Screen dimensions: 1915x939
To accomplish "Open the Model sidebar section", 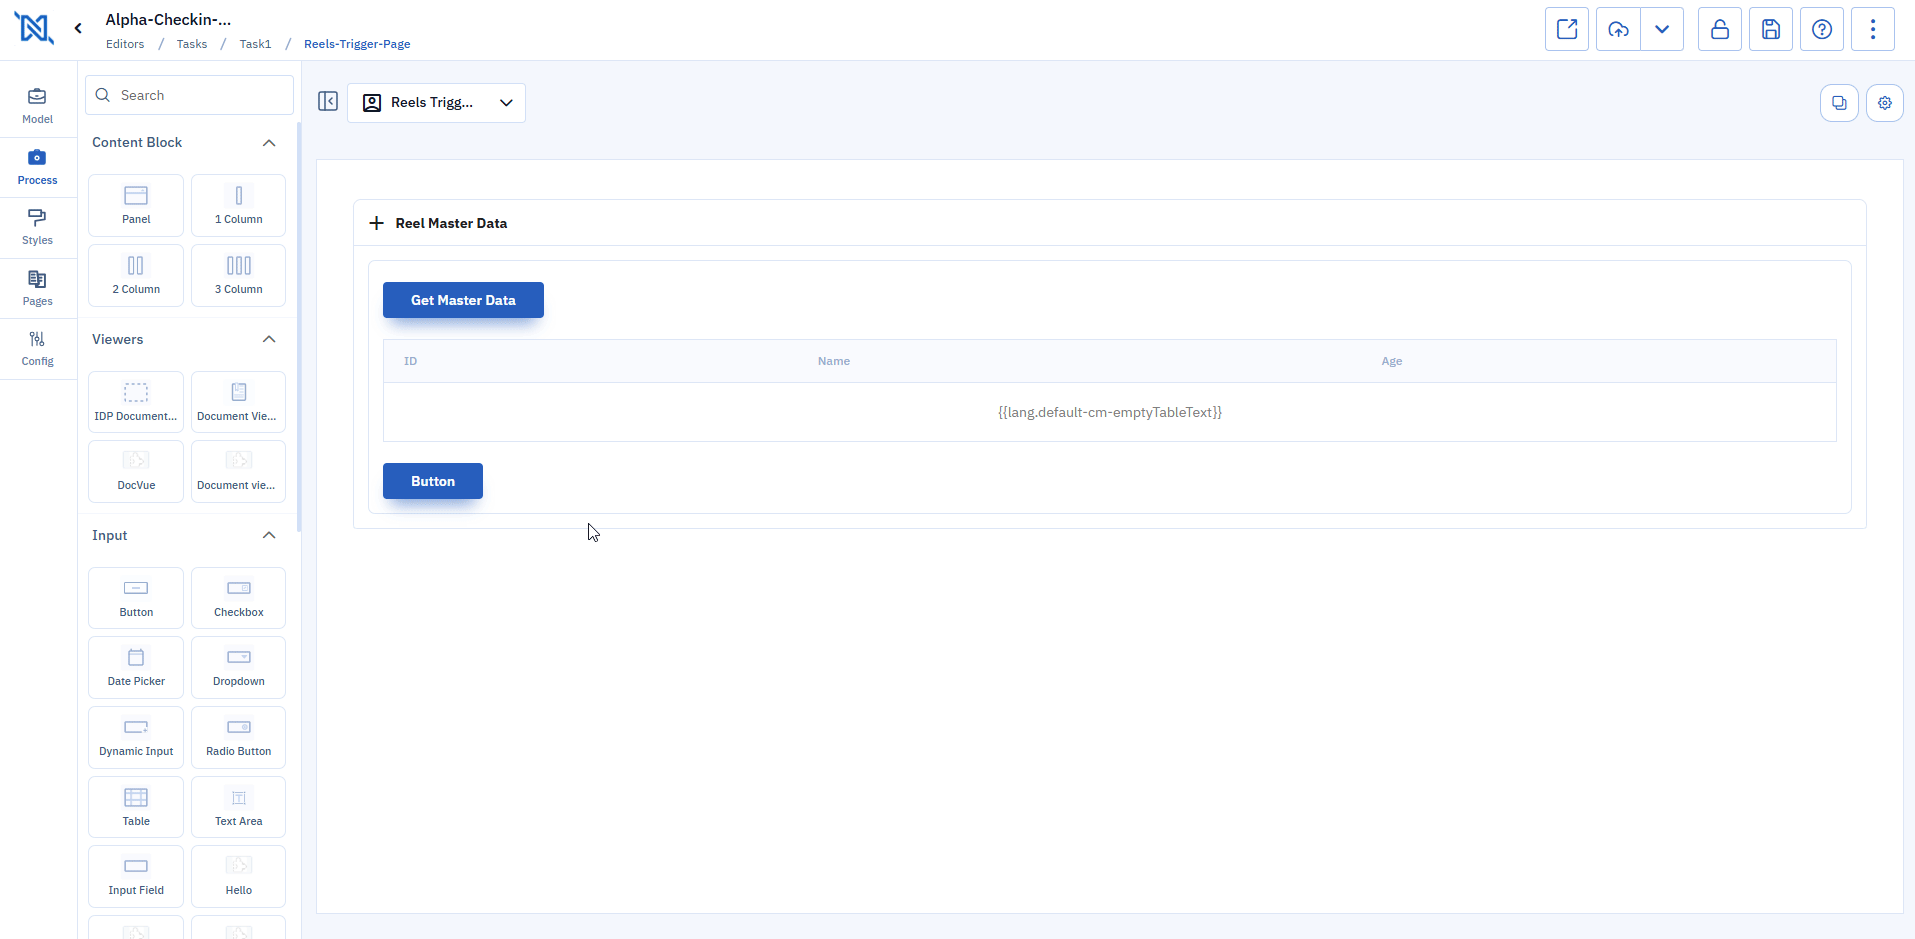I will pyautogui.click(x=37, y=106).
